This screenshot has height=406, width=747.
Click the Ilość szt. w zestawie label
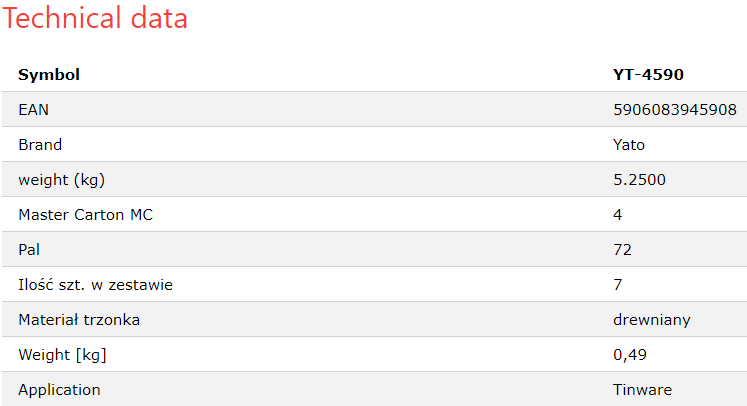95,284
